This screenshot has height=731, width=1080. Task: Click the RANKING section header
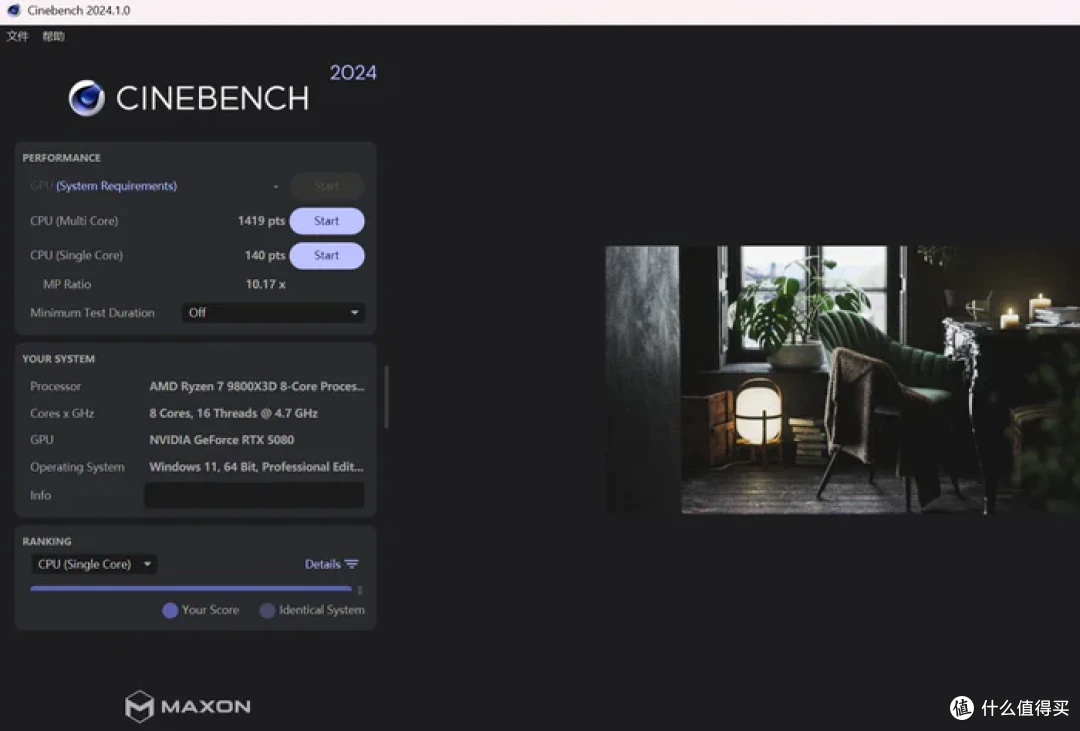coord(47,542)
